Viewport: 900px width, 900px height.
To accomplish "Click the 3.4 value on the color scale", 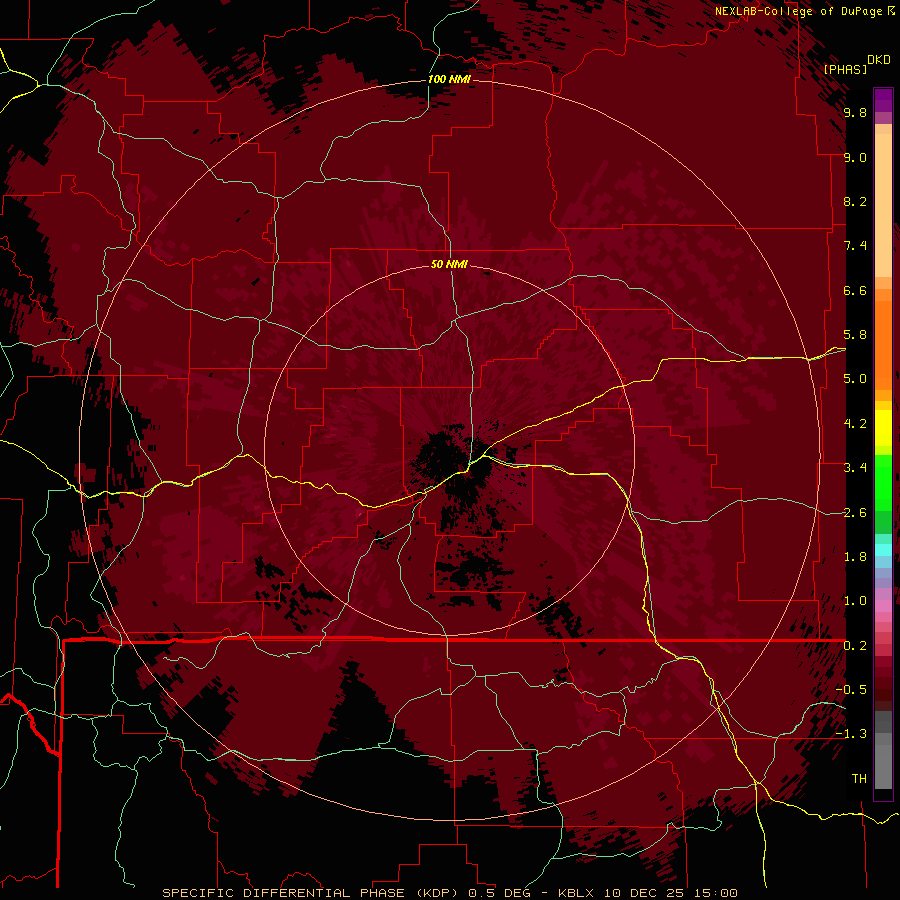I will click(x=855, y=468).
